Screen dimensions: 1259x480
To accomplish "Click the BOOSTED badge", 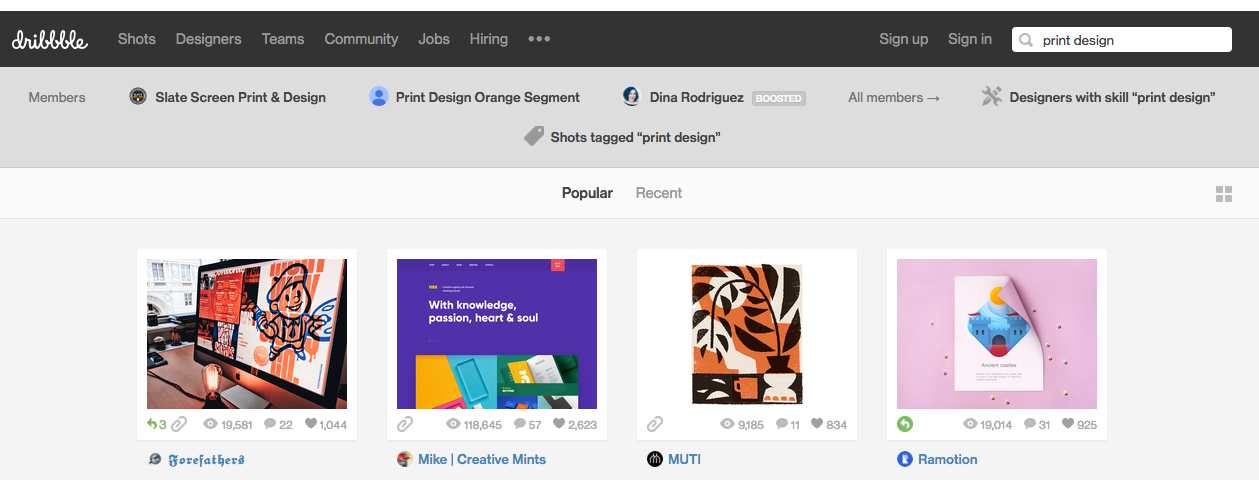I will tap(779, 98).
